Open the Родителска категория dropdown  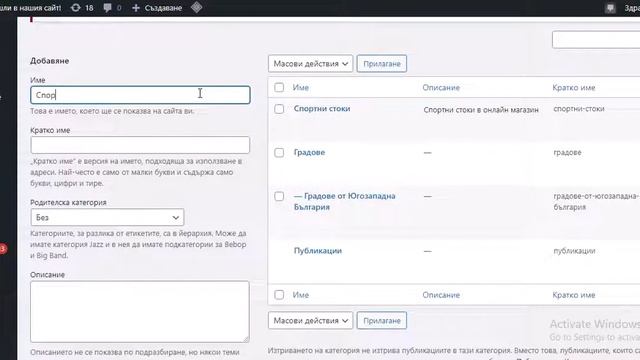coord(107,218)
